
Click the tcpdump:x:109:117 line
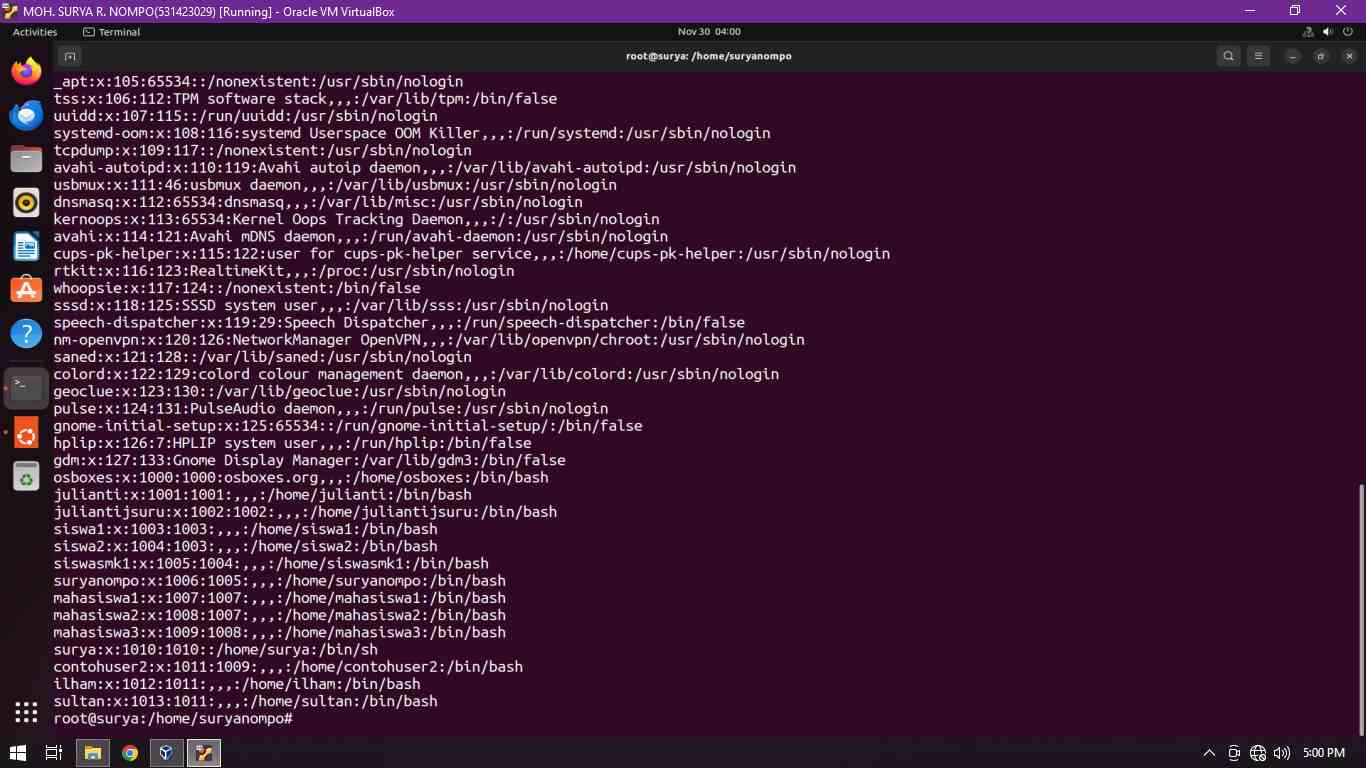262,150
